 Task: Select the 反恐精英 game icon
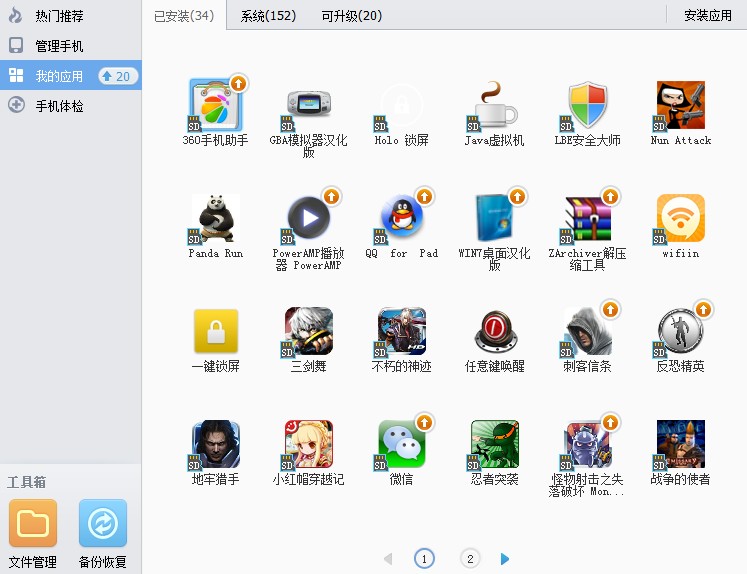point(680,331)
